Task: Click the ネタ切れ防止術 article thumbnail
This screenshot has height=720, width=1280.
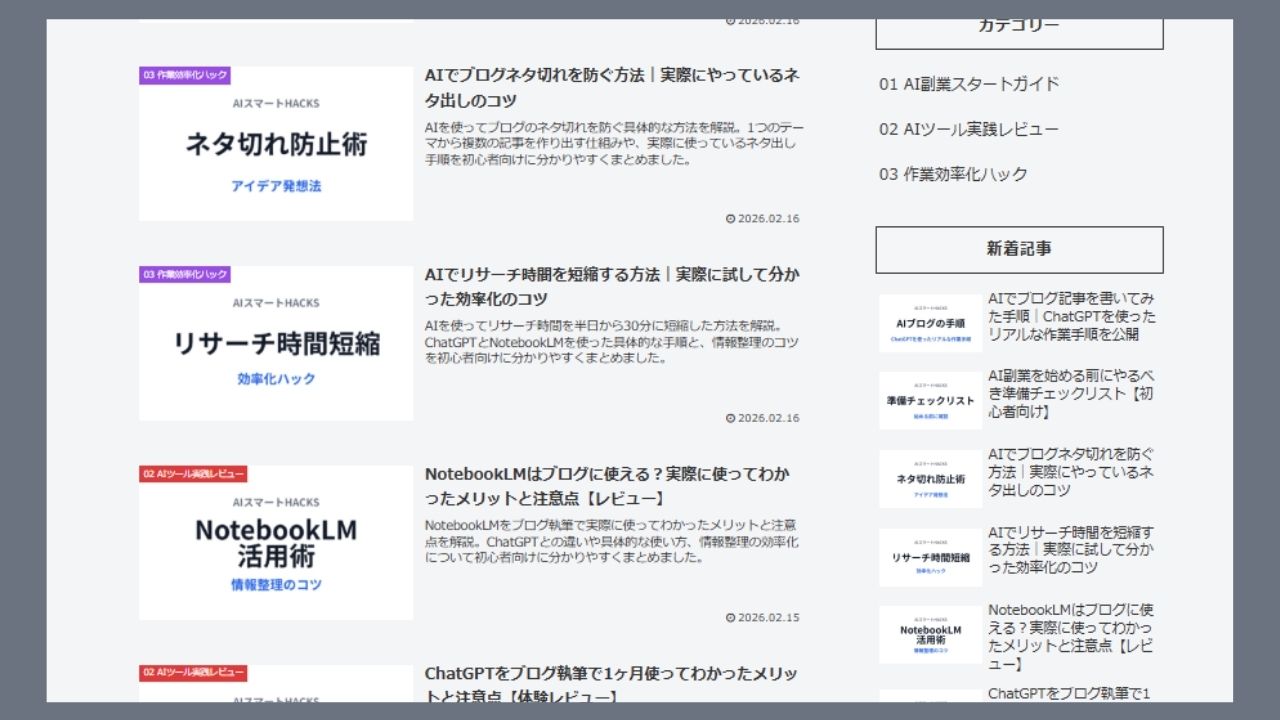Action: tap(276, 139)
